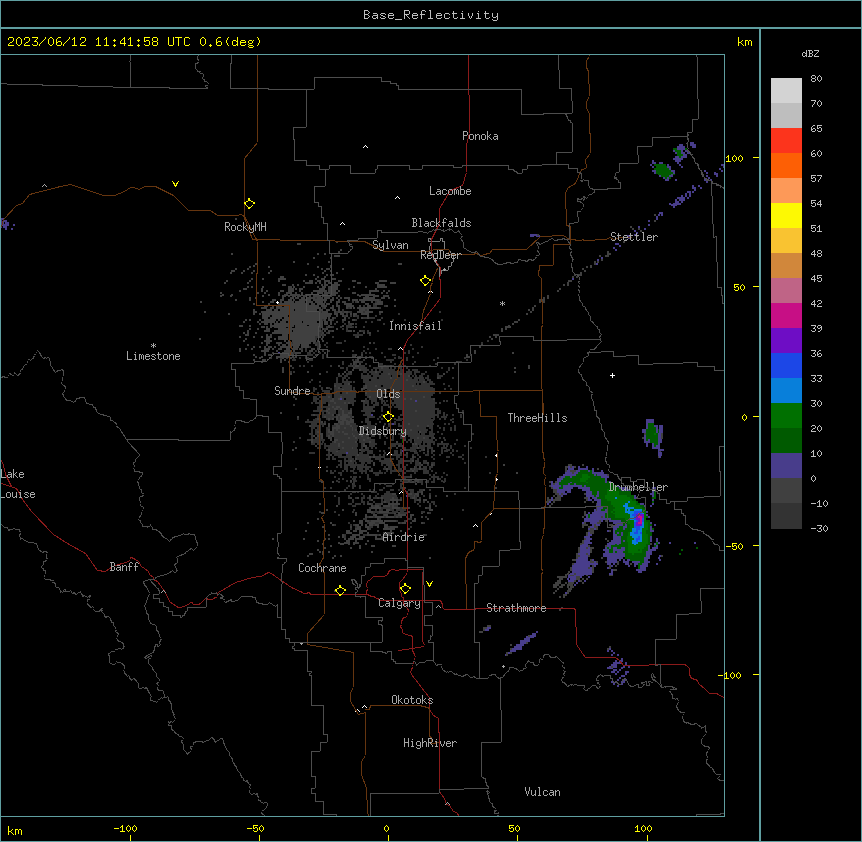Viewport: 862px width, 842px height.
Task: Select the yellow diamond marker between Olds and Didsbury
Action: 388,416
